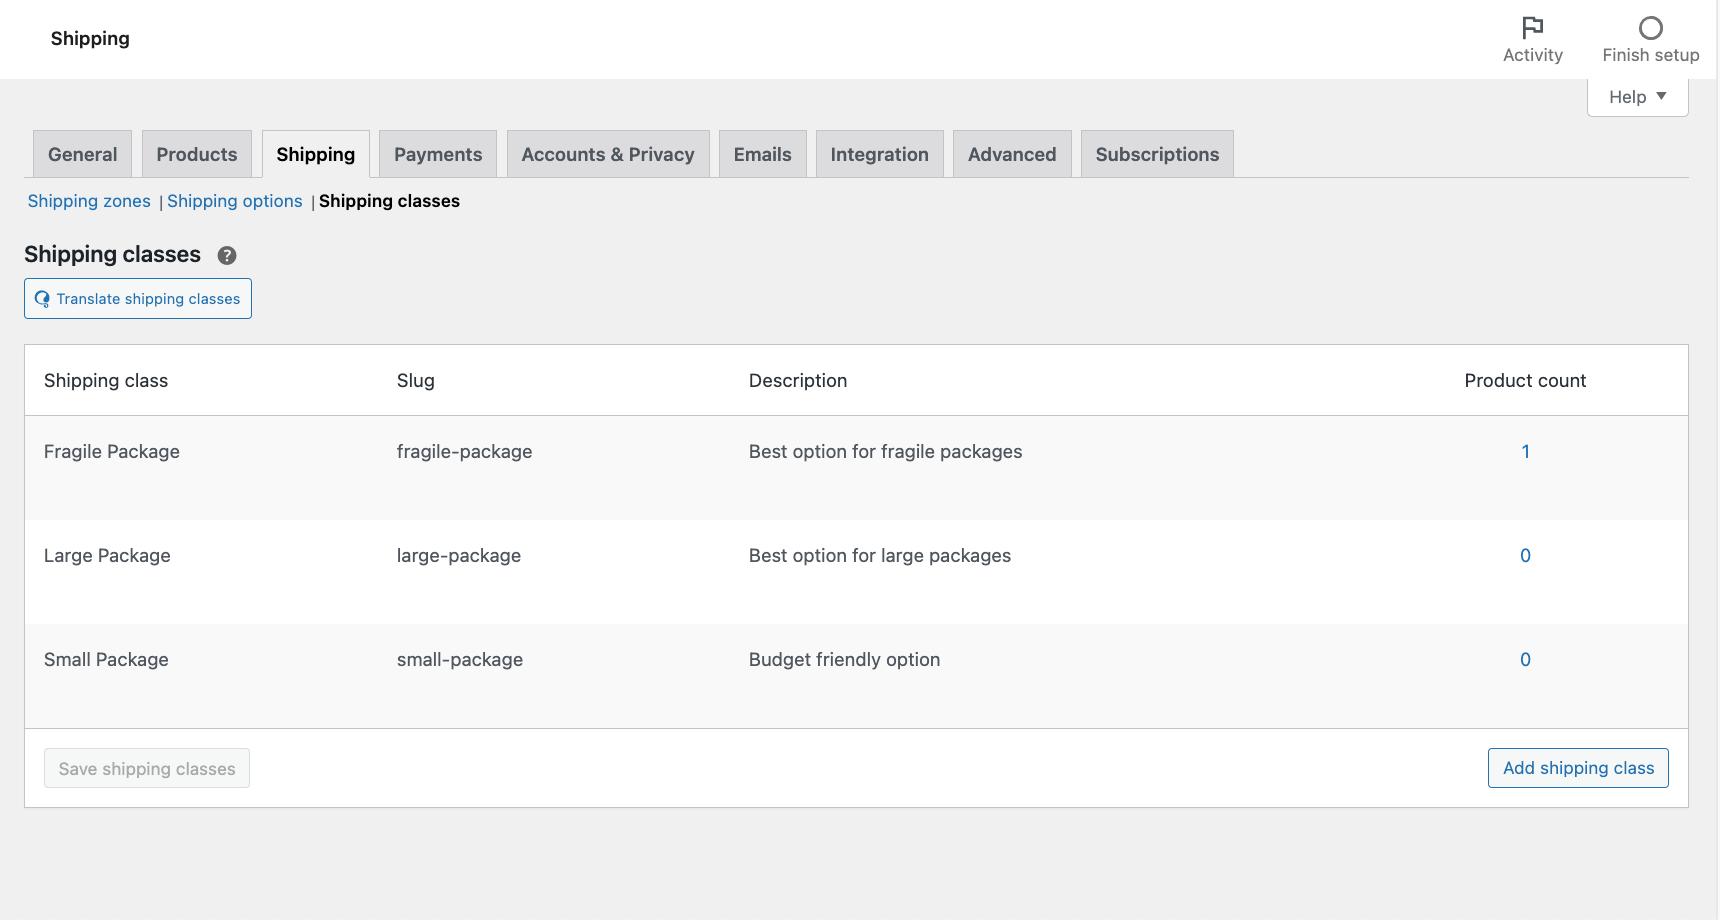This screenshot has height=920, width=1720.
Task: Select the Shipping classes subsection
Action: [389, 201]
